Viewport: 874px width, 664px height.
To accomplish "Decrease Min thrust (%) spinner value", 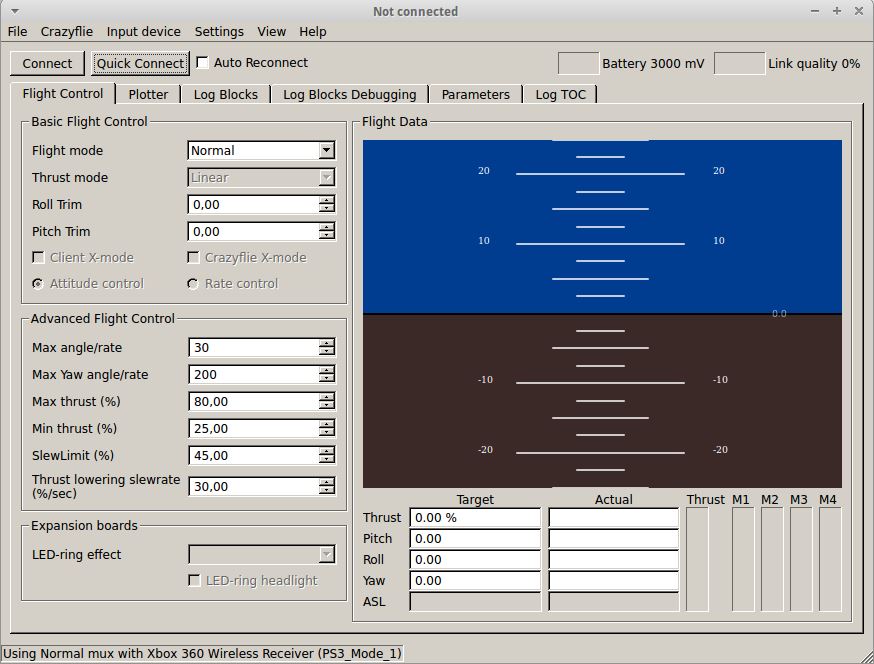I will point(326,433).
